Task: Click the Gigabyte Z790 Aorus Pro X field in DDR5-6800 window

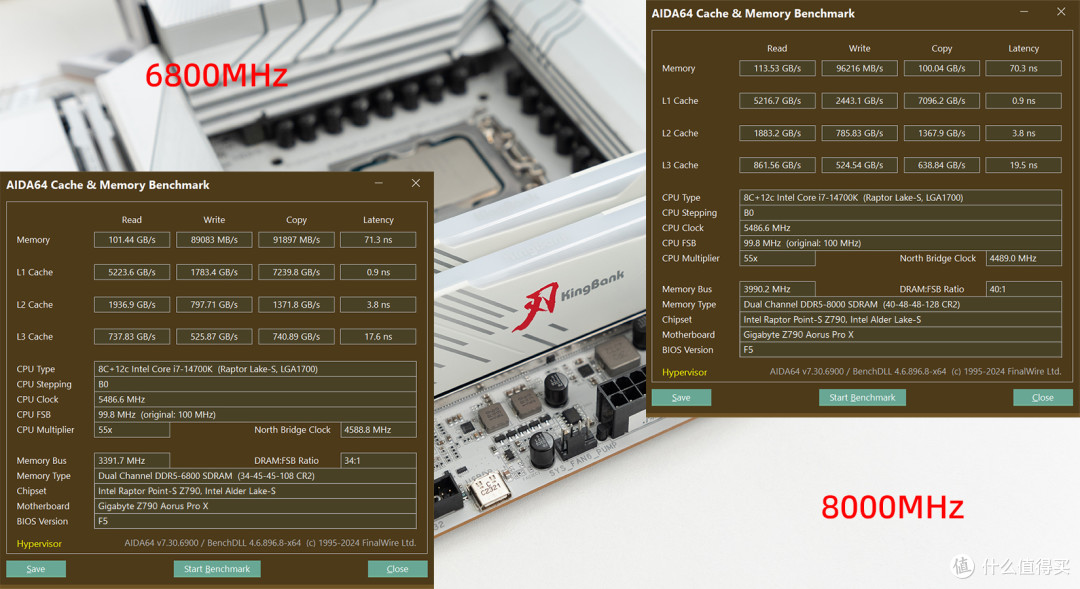Action: click(255, 506)
